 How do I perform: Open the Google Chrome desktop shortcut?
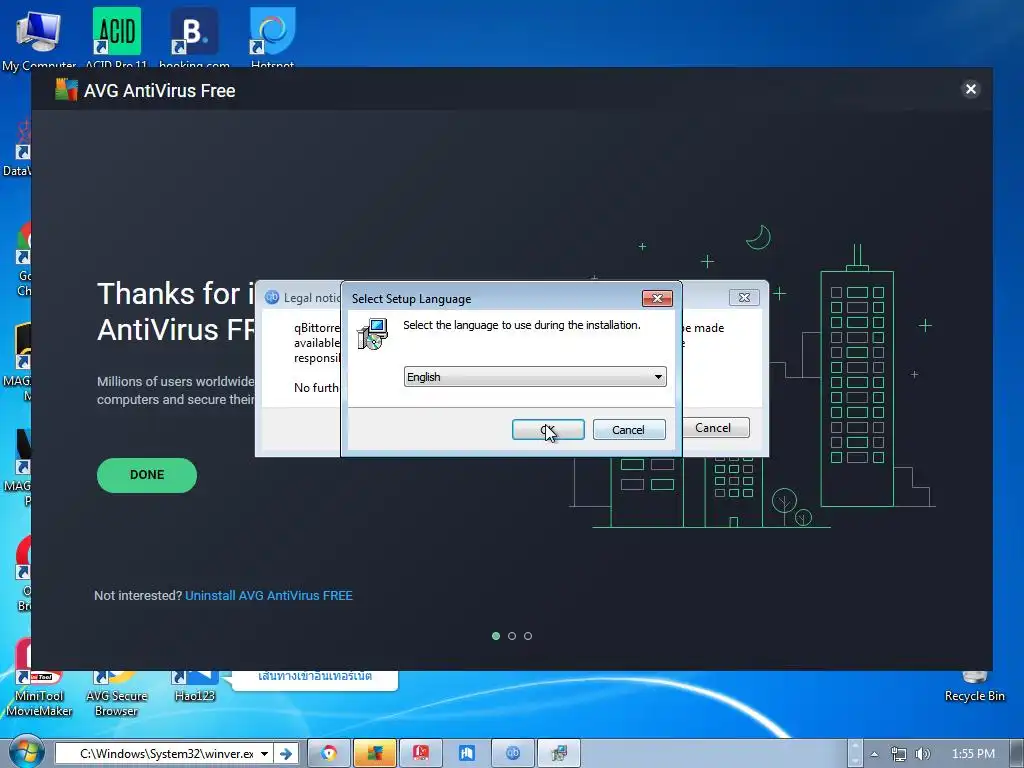point(22,258)
